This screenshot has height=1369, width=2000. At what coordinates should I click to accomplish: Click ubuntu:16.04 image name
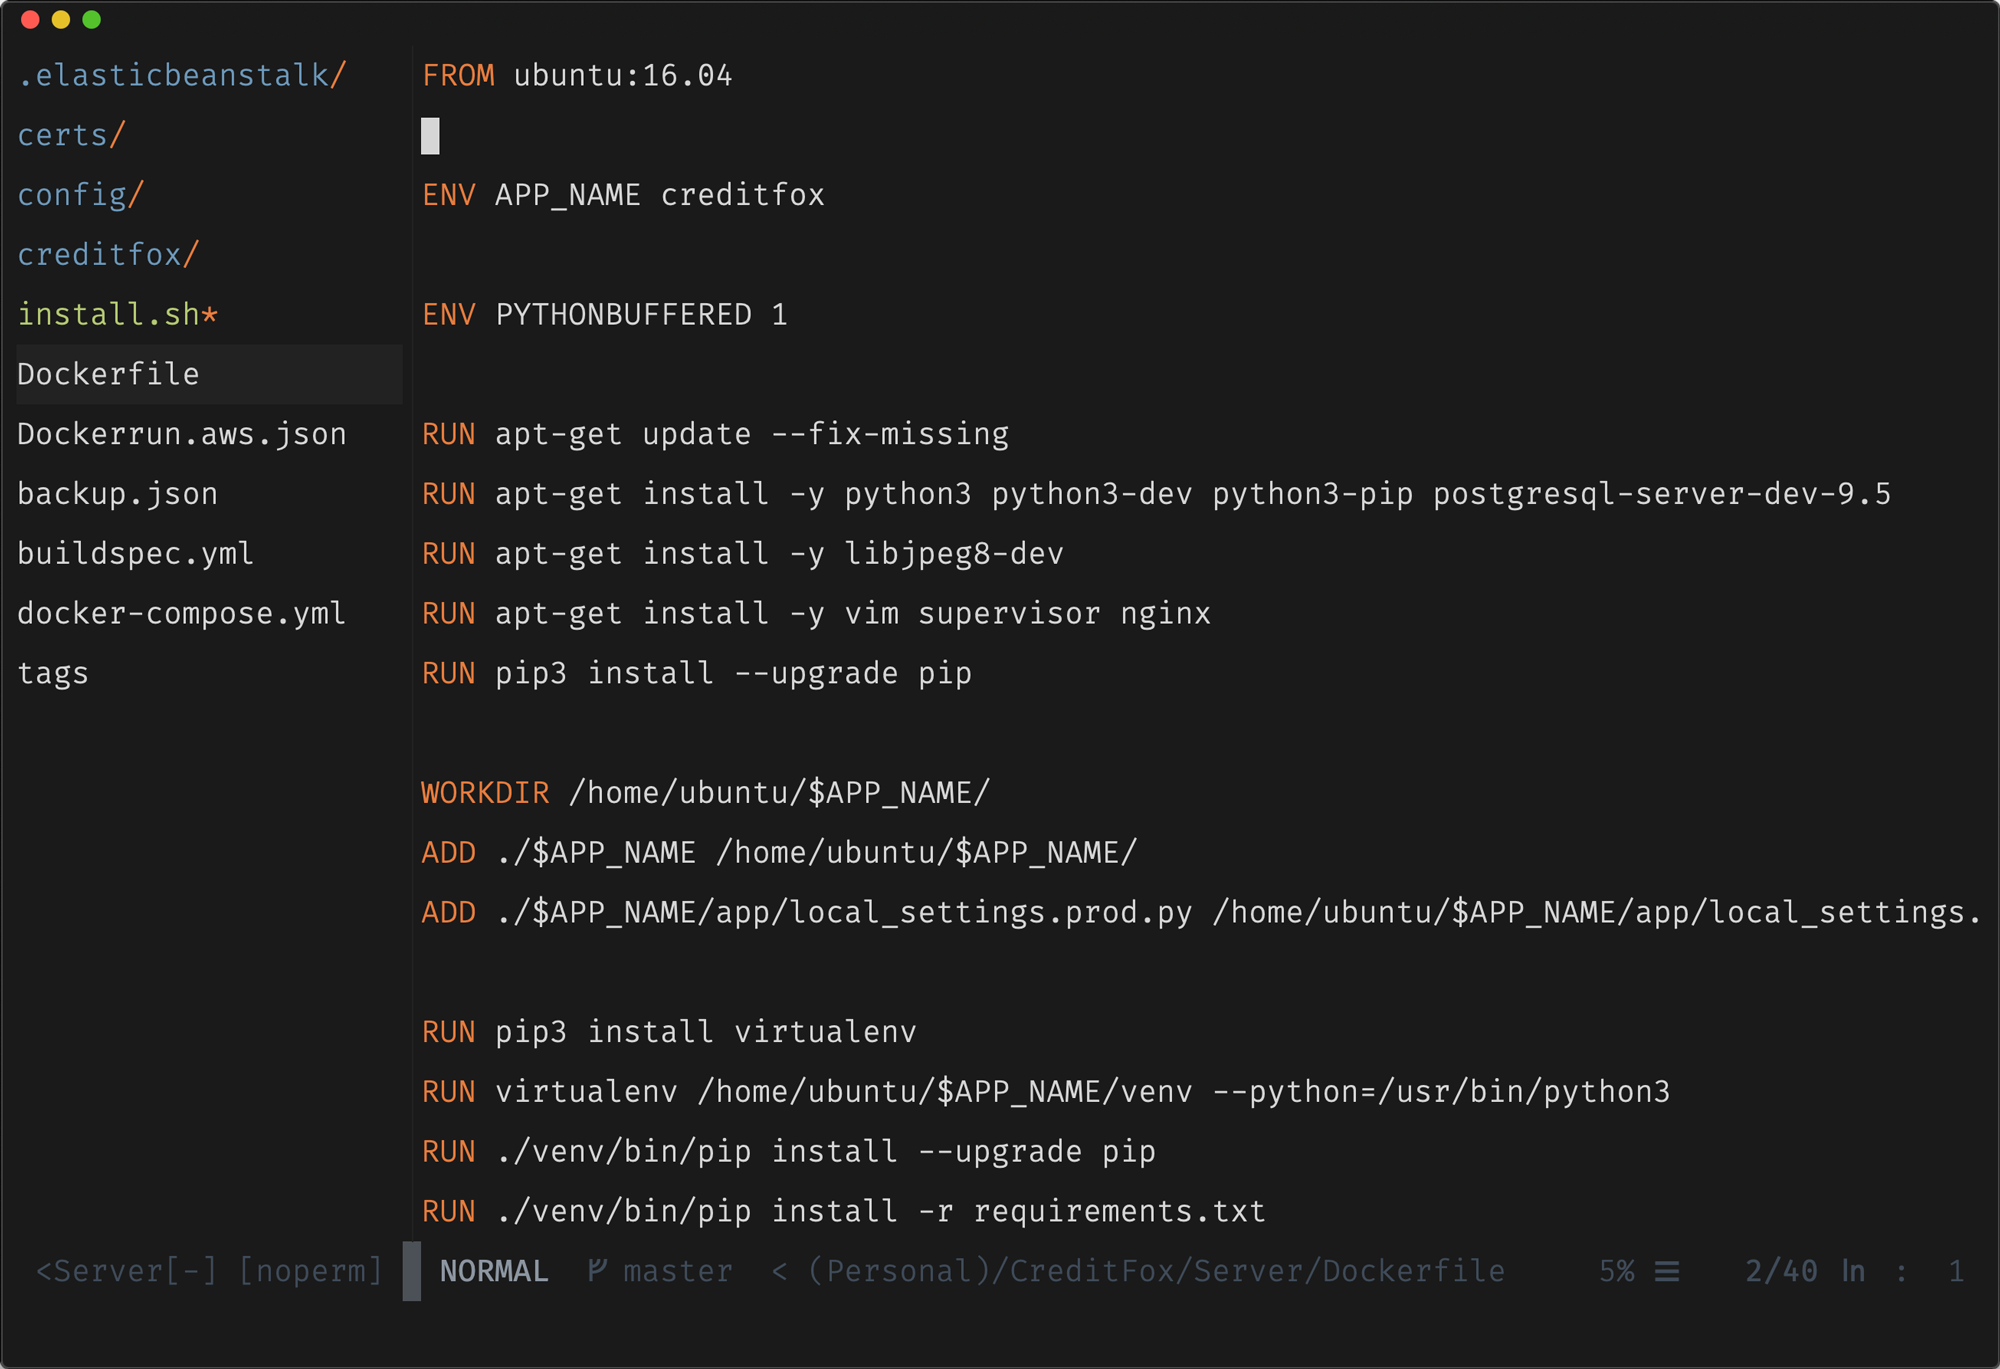(623, 75)
